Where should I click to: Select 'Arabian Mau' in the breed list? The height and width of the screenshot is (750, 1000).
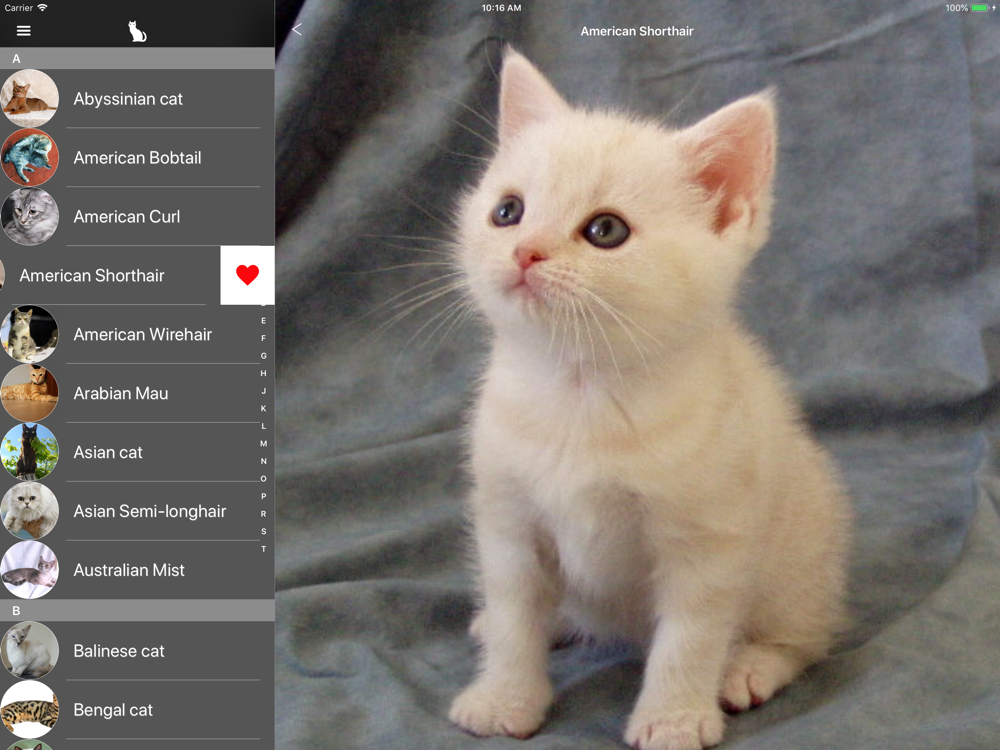click(x=121, y=393)
